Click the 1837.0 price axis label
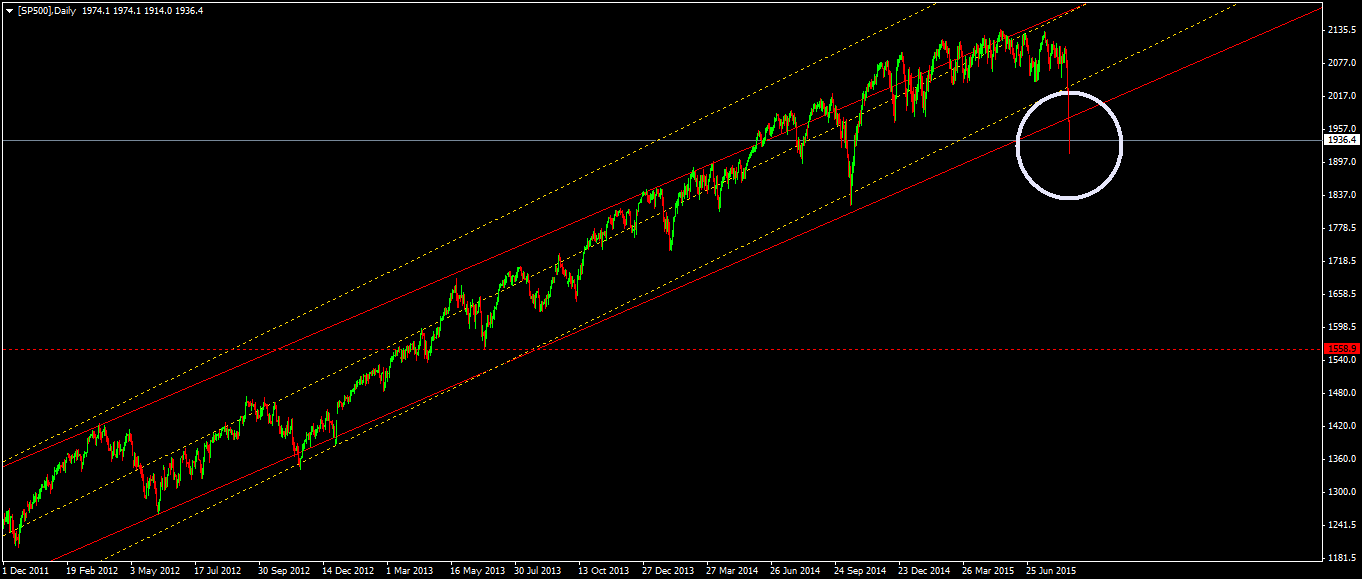Screen dimensions: 1362x579 coord(1341,195)
